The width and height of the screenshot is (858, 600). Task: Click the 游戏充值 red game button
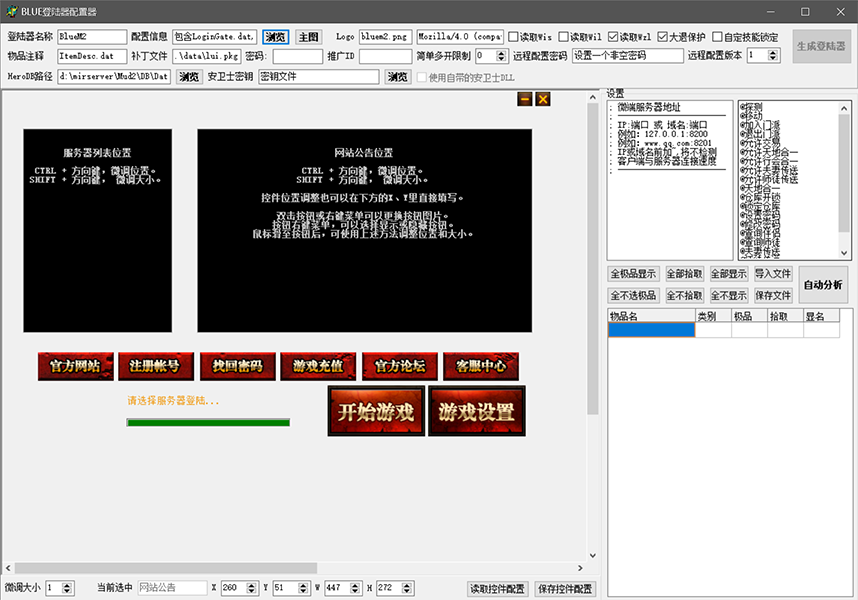coord(318,366)
